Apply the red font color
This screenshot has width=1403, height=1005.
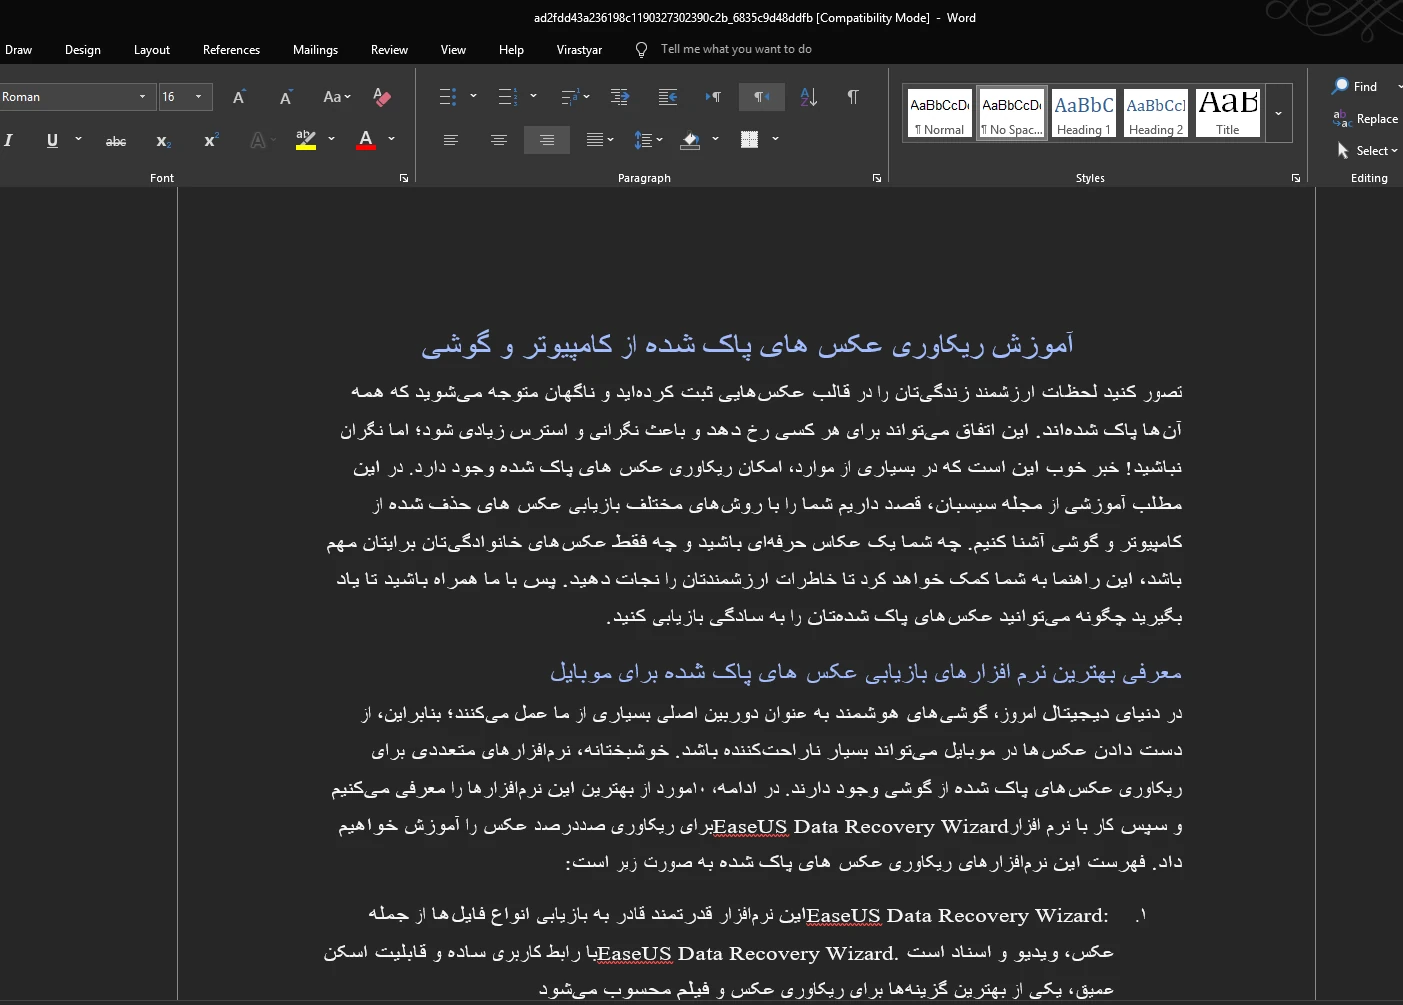[366, 140]
